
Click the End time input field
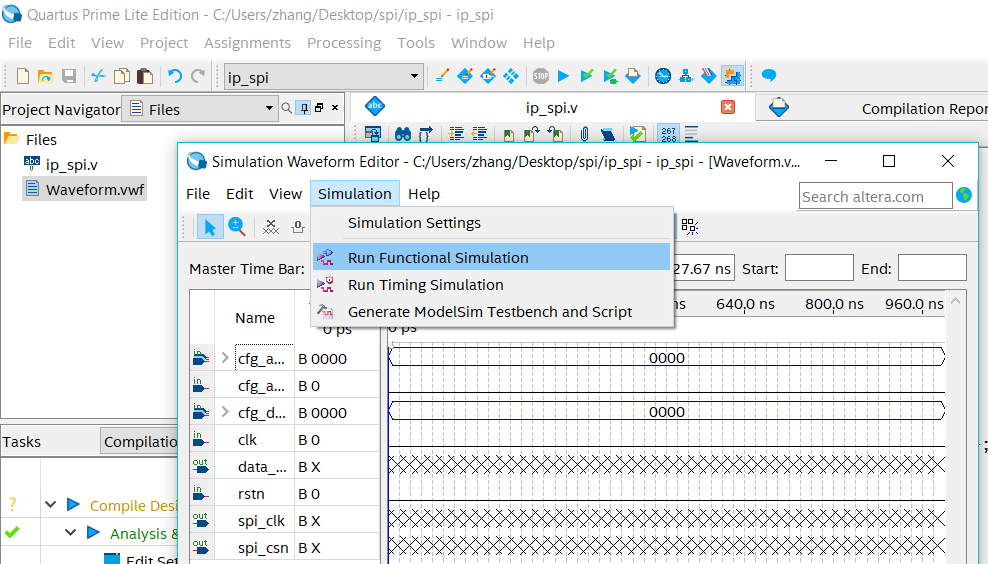pos(932,268)
